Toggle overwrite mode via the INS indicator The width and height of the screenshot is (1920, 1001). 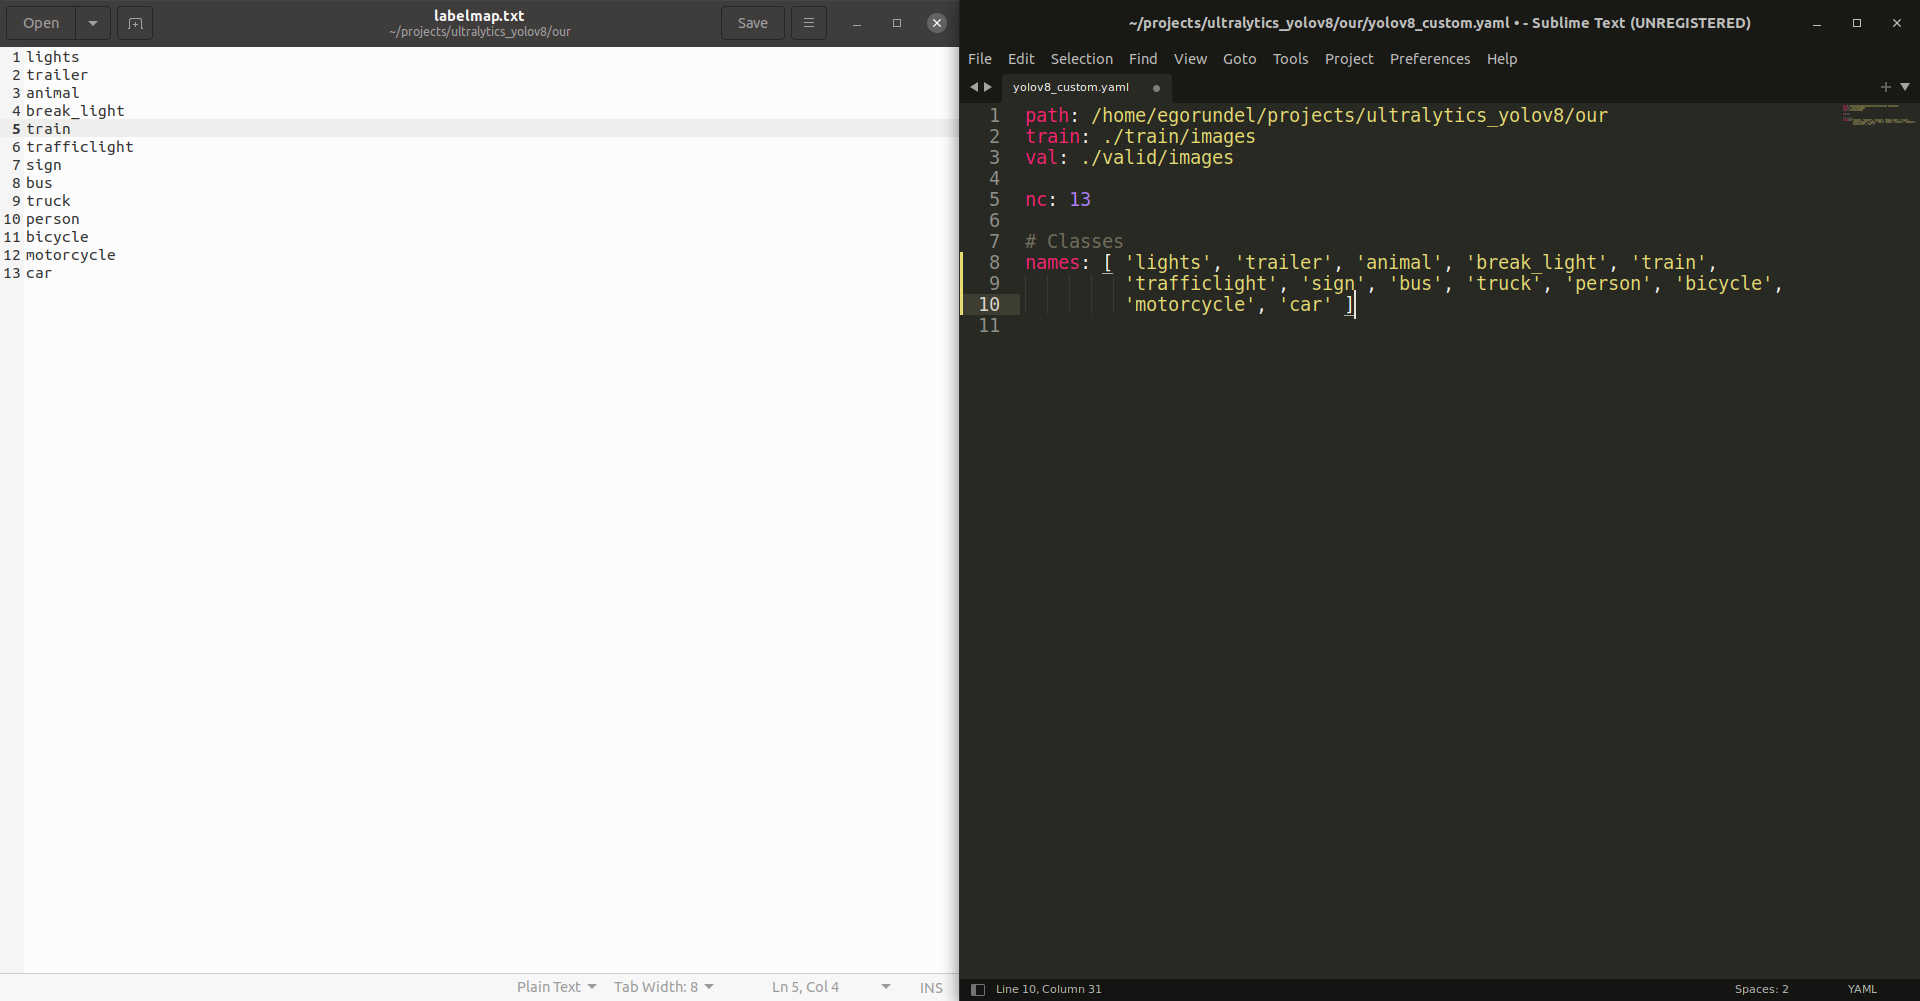(x=929, y=986)
